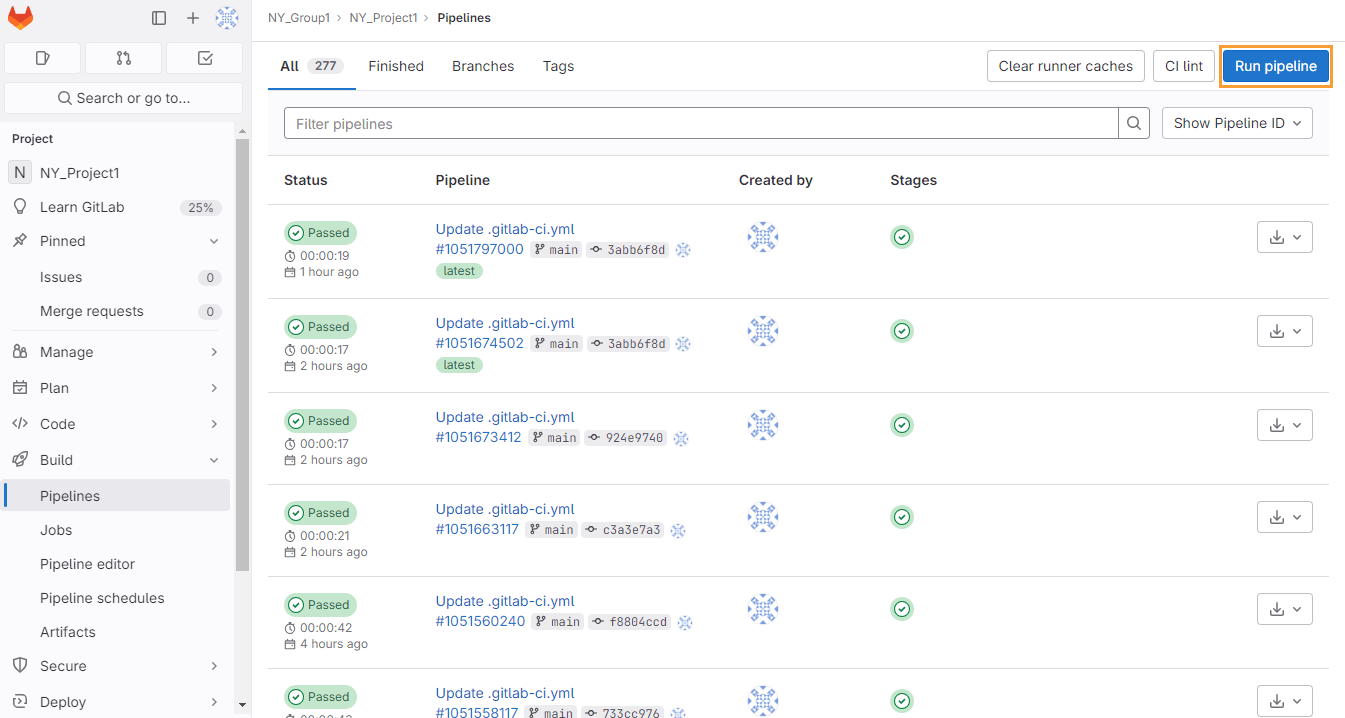Image resolution: width=1345 pixels, height=718 pixels.
Task: Expand the artifacts download dropdown arrow
Action: [x=1298, y=237]
